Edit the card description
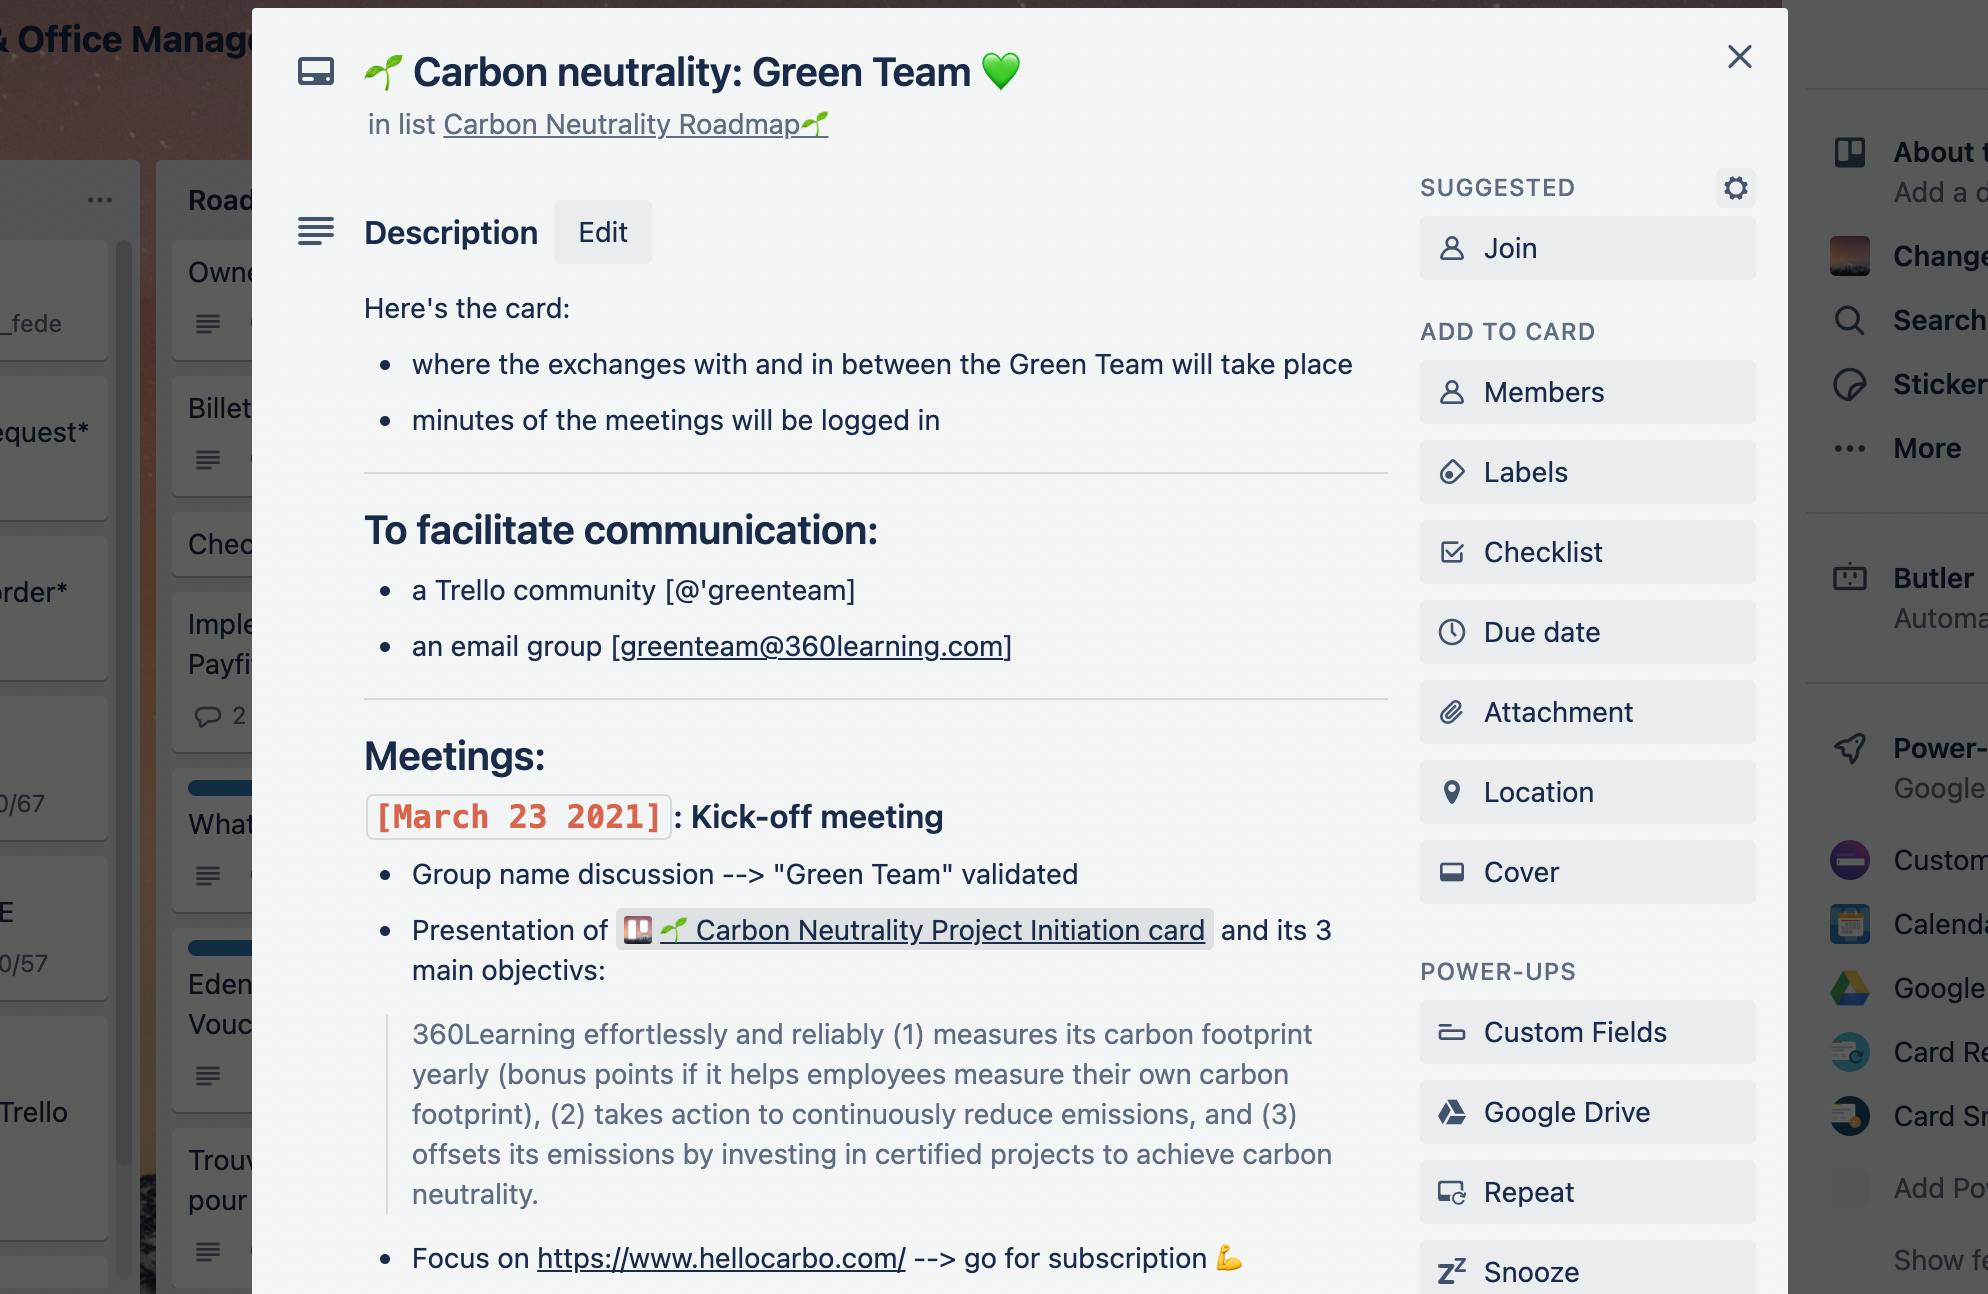 [603, 232]
